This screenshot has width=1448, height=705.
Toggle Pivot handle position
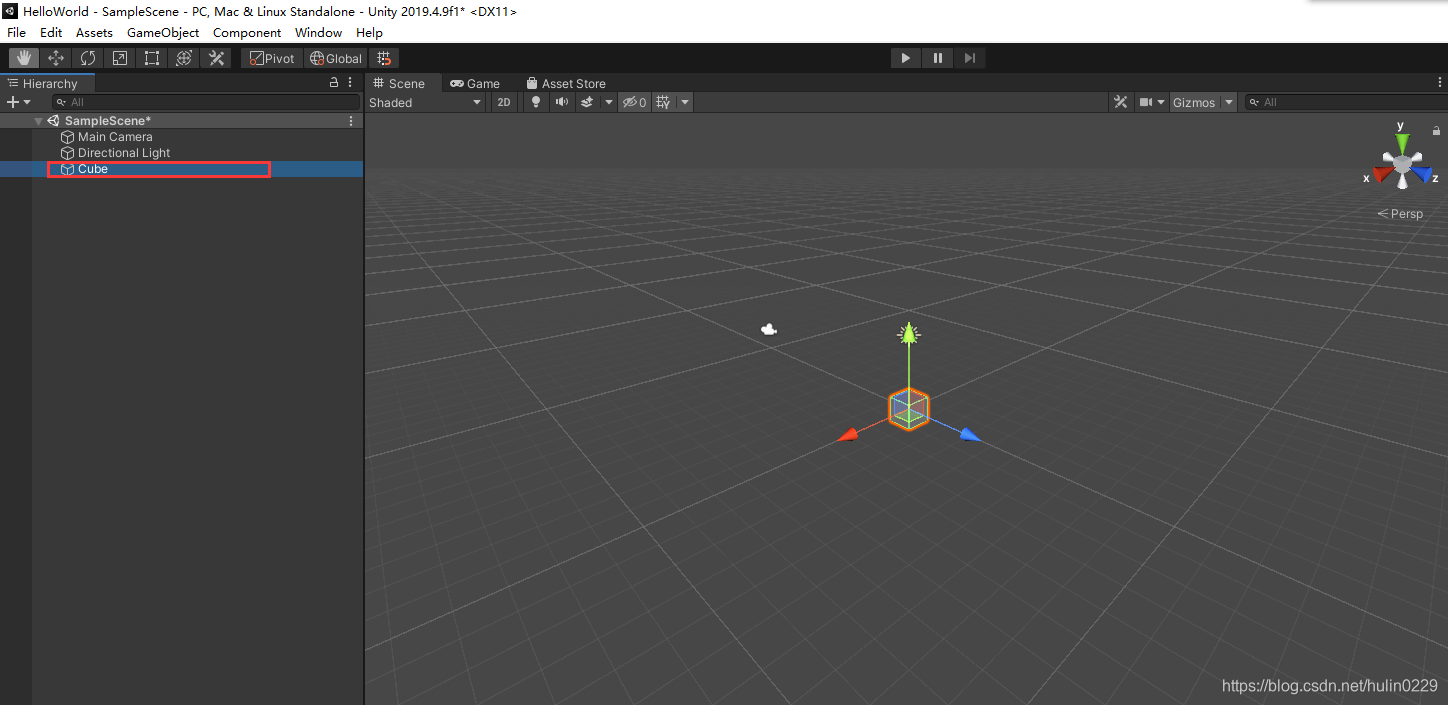click(272, 58)
